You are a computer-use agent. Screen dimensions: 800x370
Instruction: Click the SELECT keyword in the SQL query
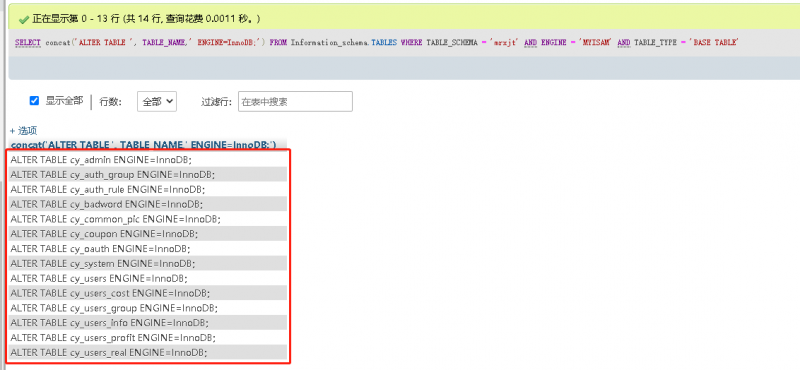28,43
